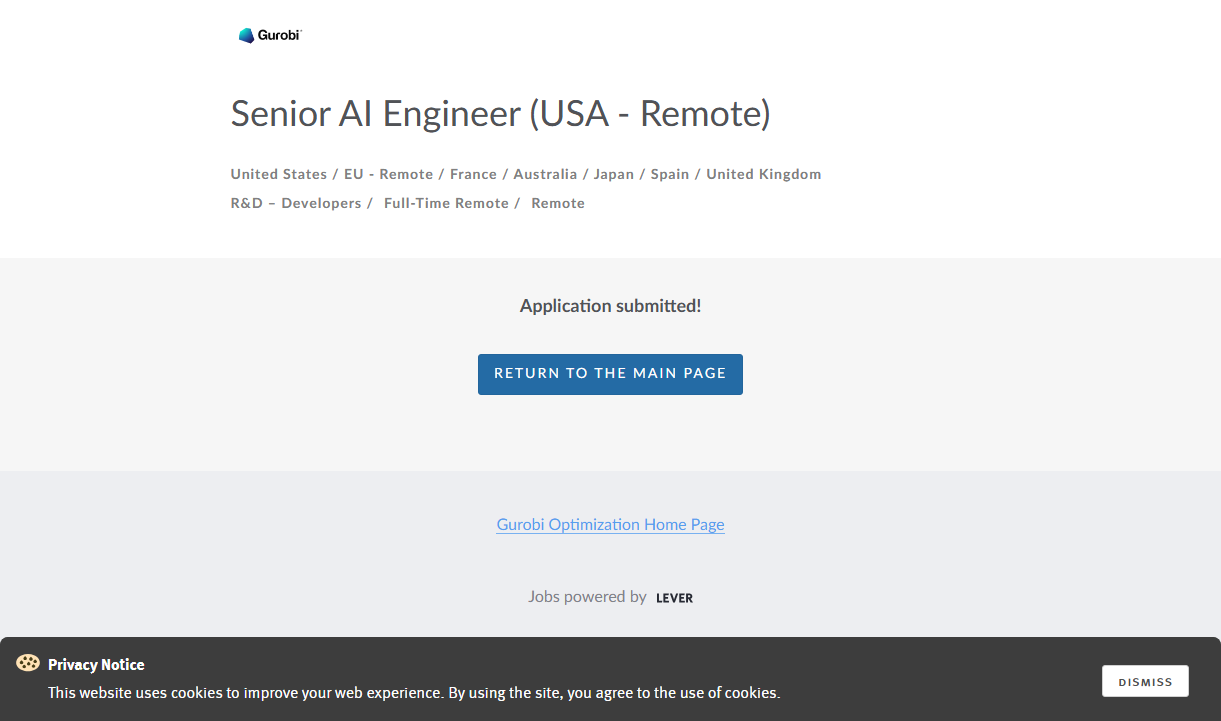Image resolution: width=1221 pixels, height=721 pixels.
Task: Click the Australia location label
Action: coord(545,174)
